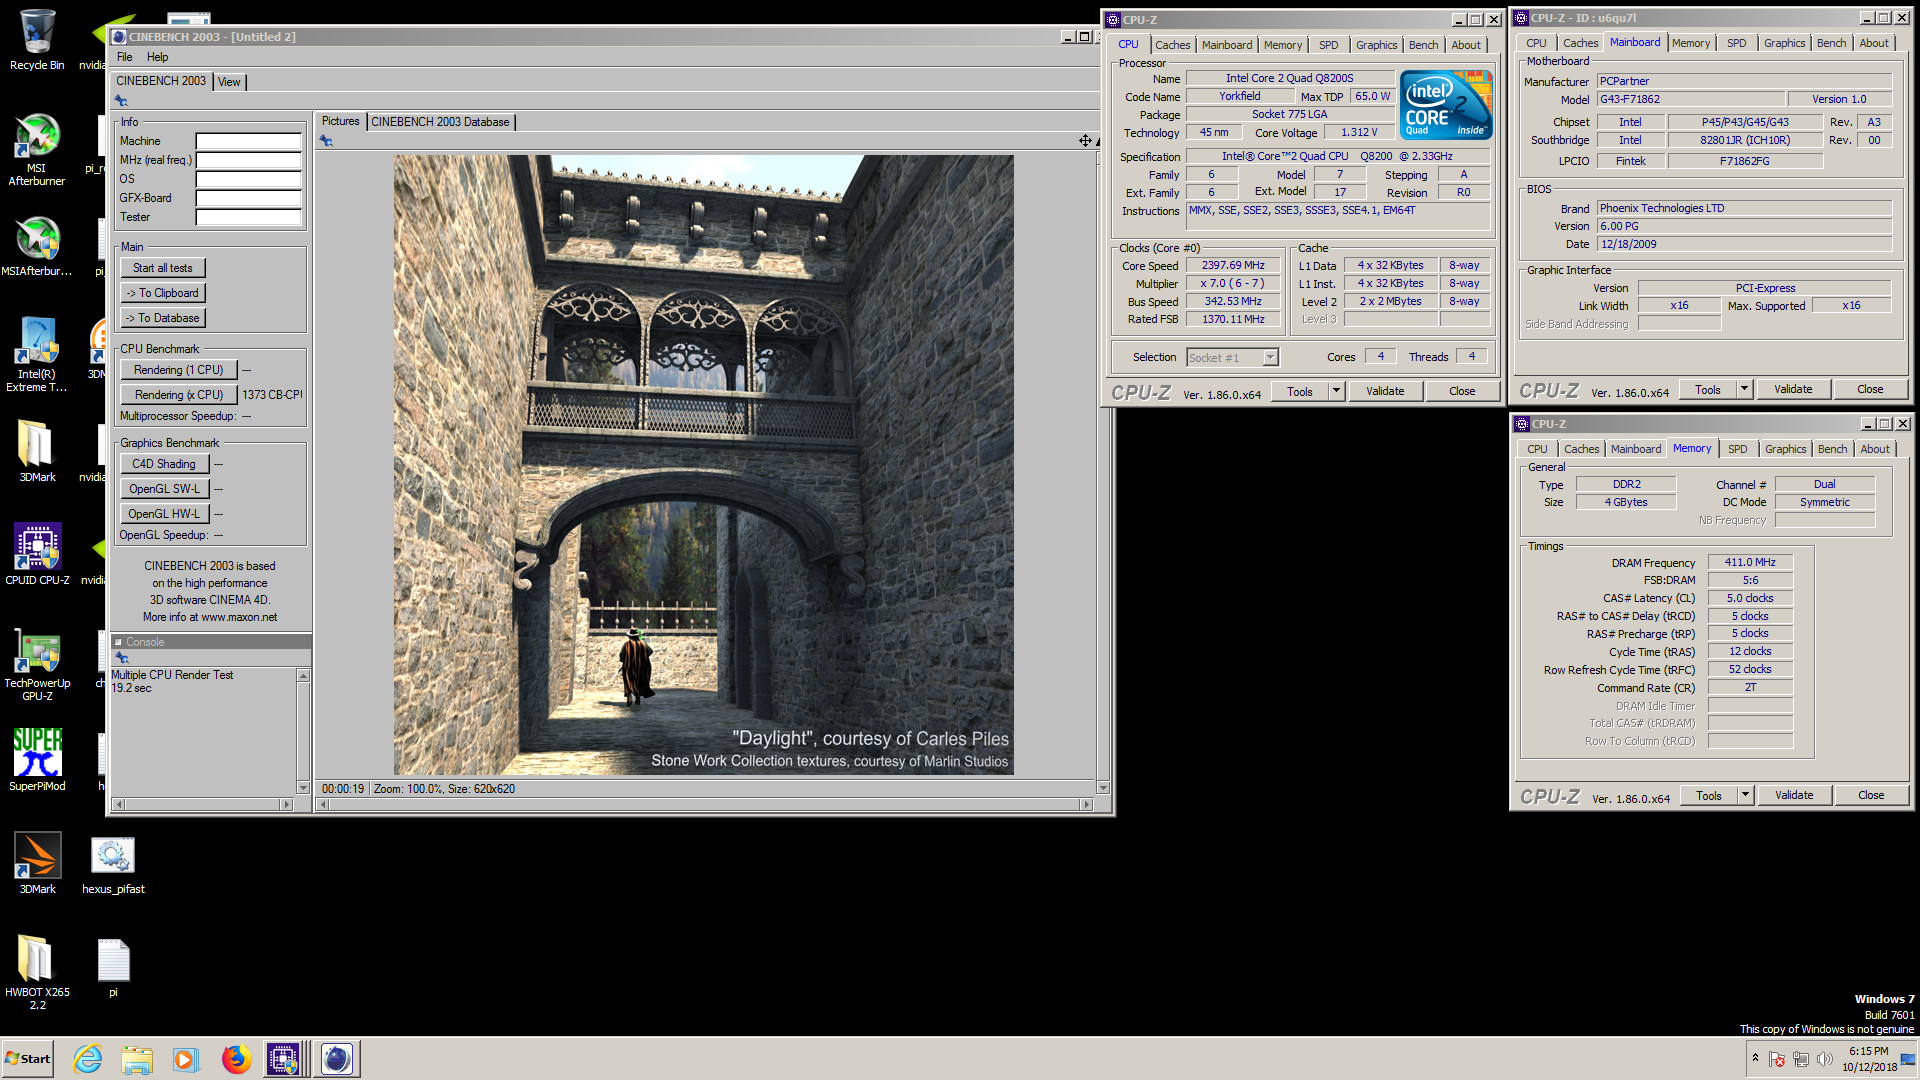Screen dimensions: 1920x1080
Task: Click the console horizontal scrollbar right arrow
Action: coord(286,804)
